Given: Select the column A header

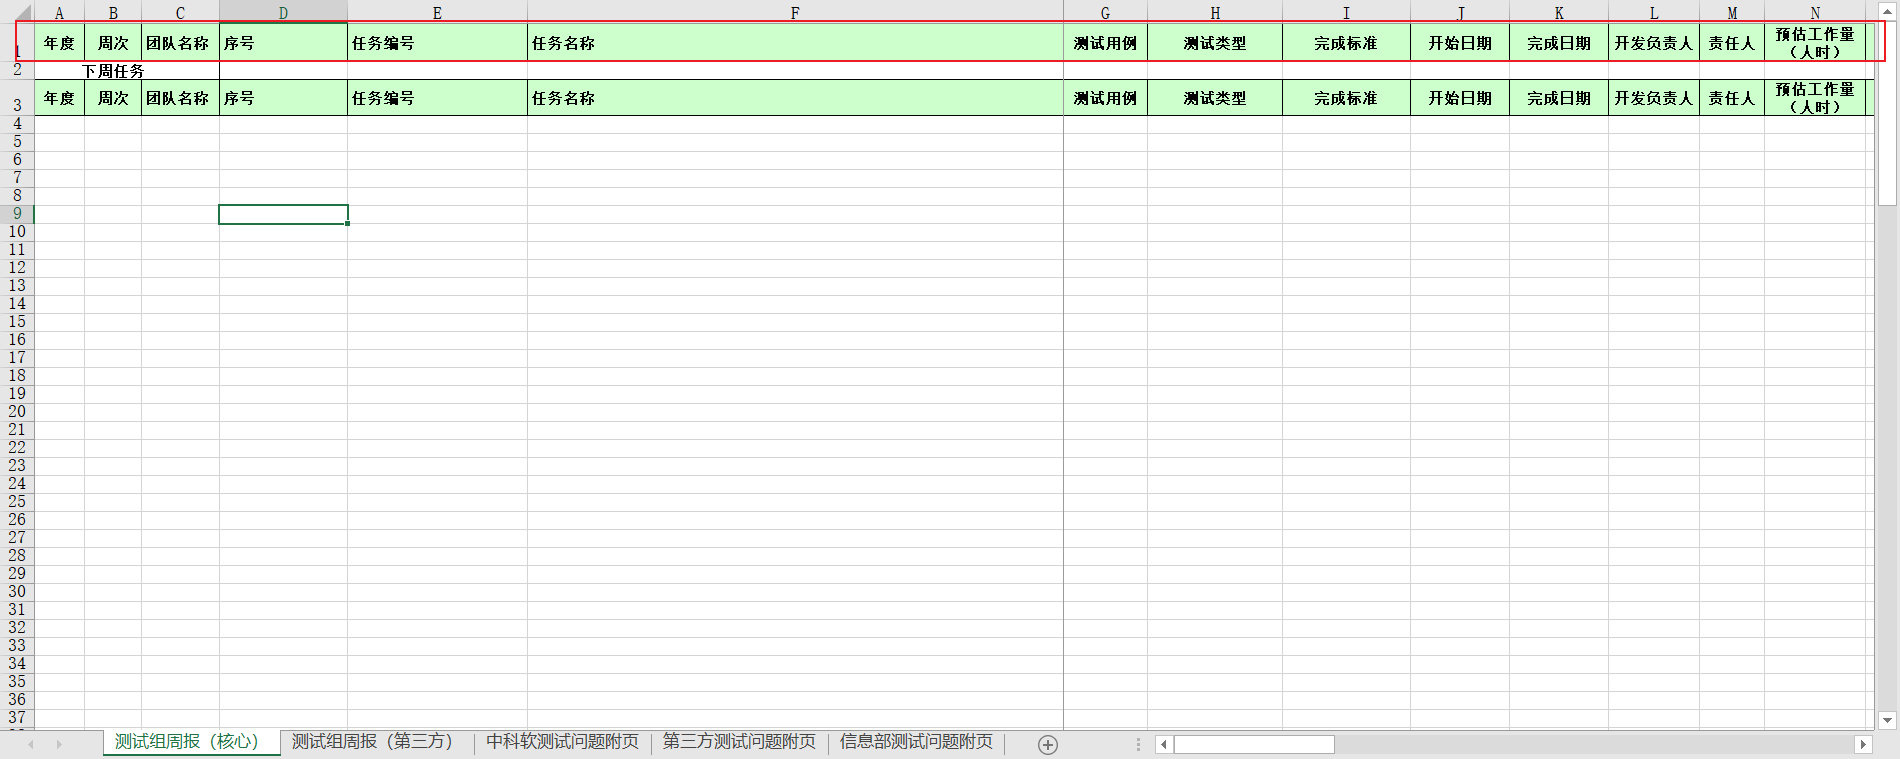Looking at the screenshot, I should [60, 13].
